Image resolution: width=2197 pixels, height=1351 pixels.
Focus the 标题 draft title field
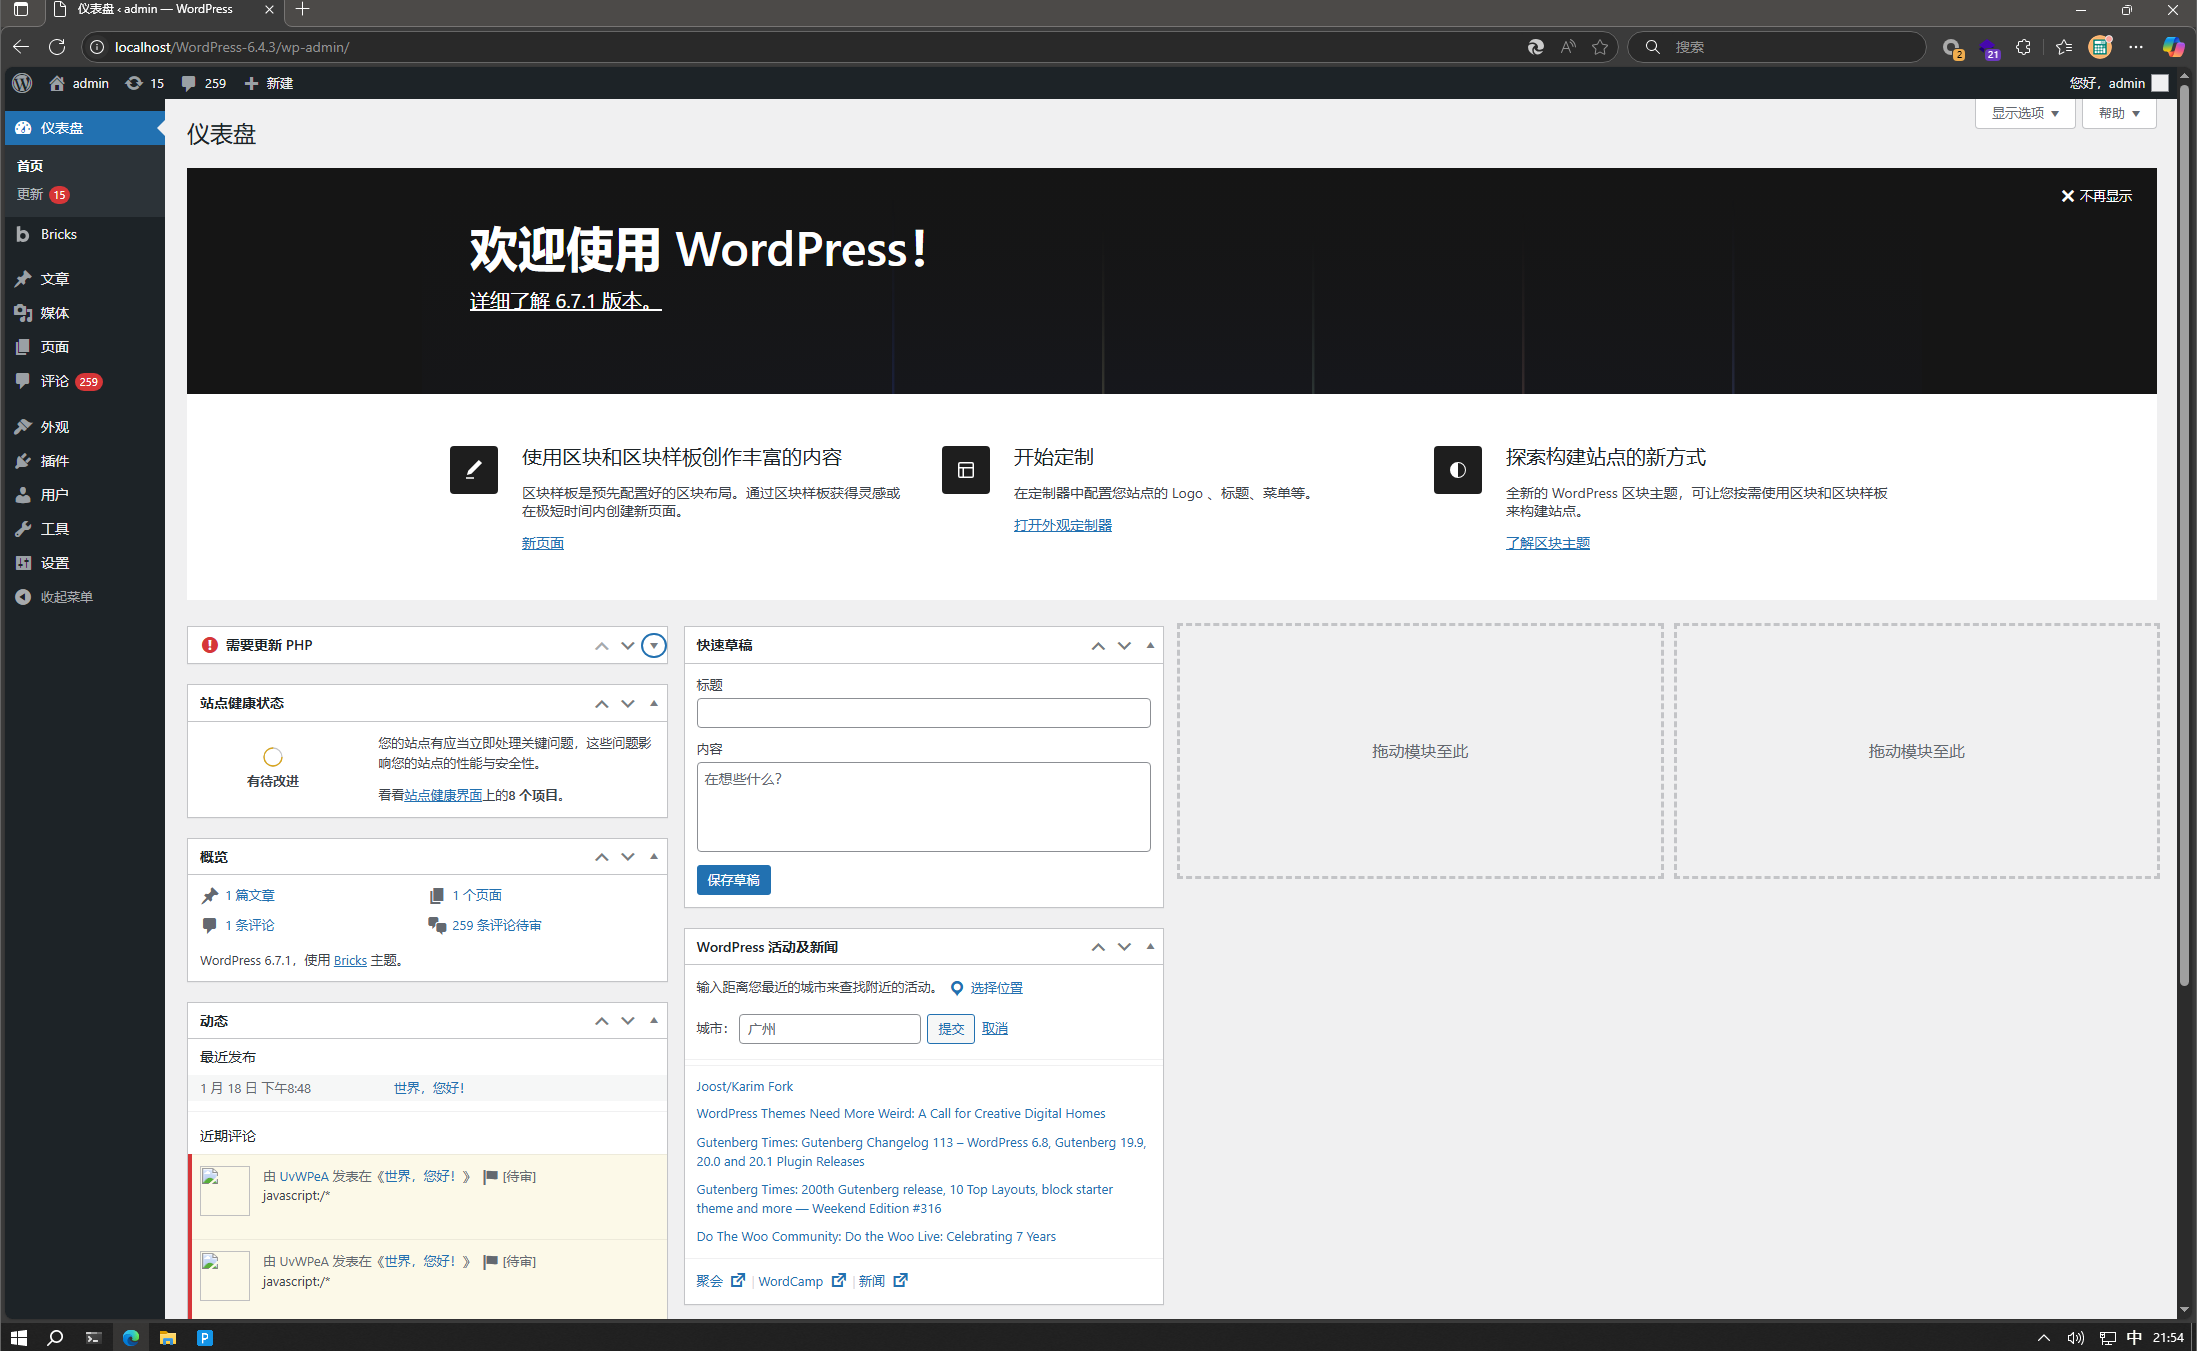click(922, 713)
